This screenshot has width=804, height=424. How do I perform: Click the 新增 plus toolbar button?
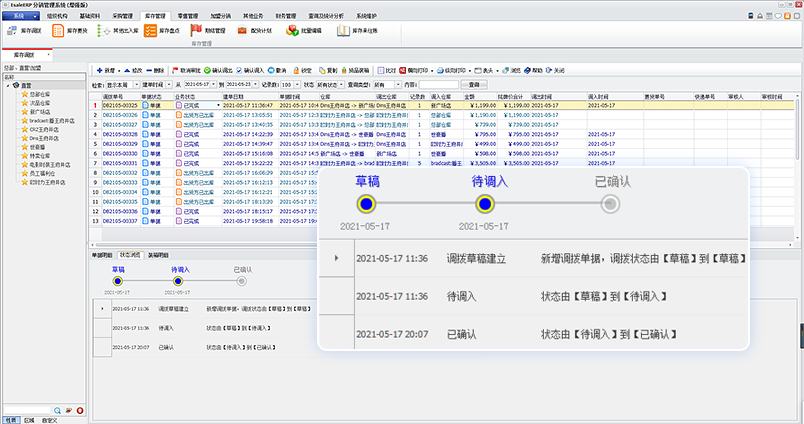[x=106, y=71]
